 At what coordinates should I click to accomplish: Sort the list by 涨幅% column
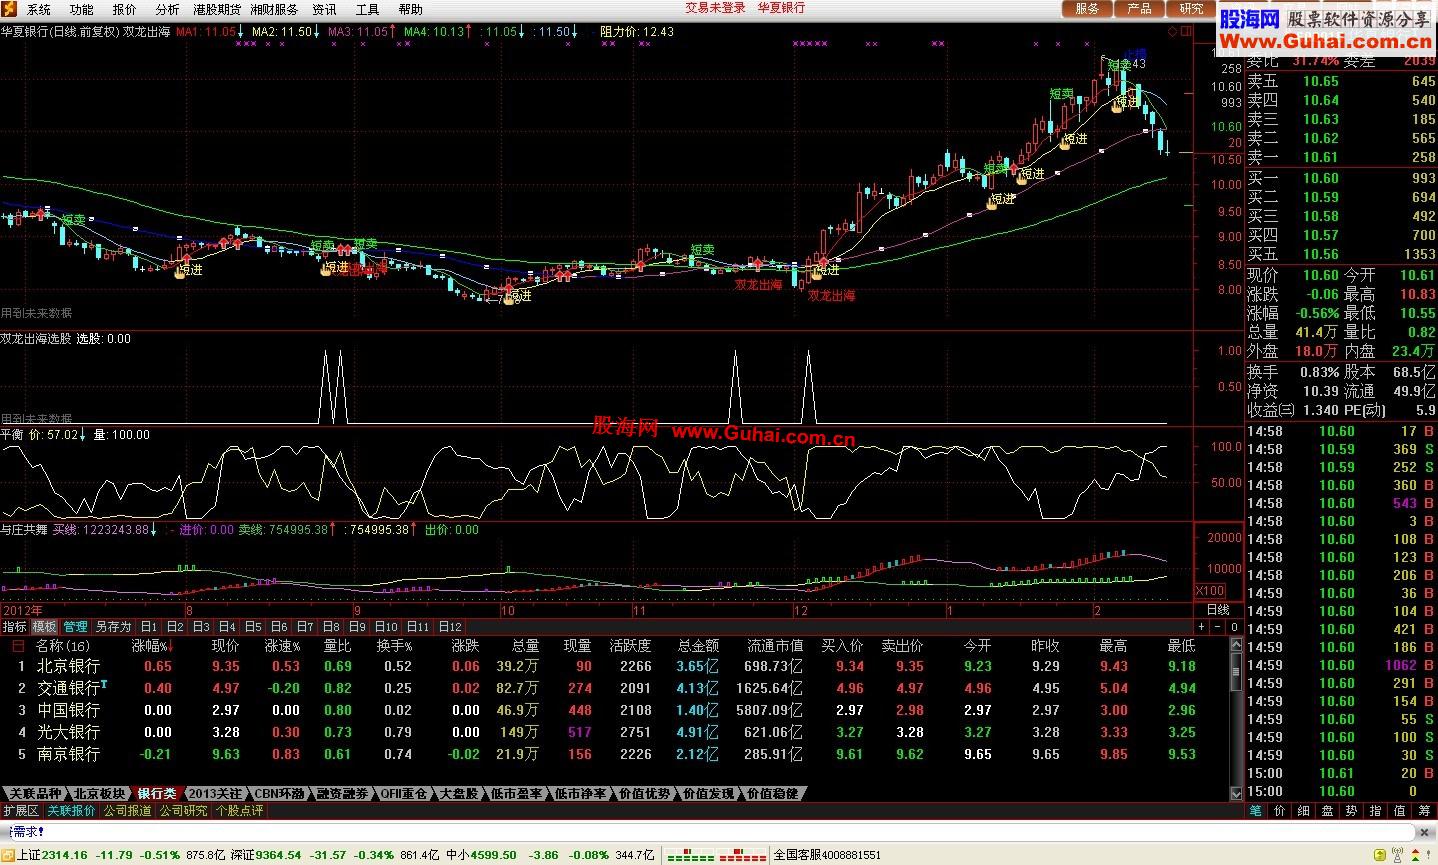click(151, 646)
